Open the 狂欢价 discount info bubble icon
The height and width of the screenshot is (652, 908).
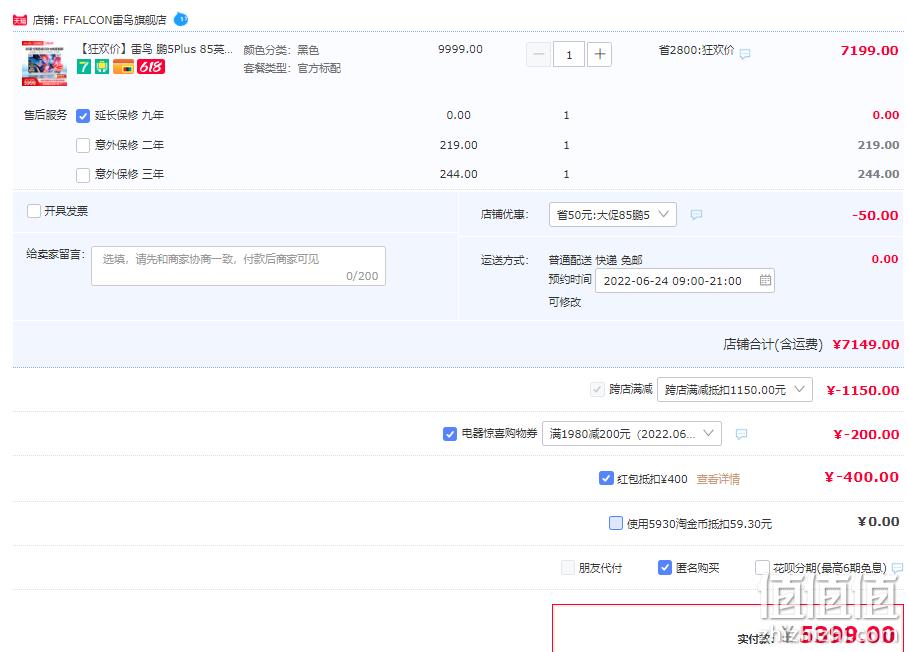click(x=745, y=54)
